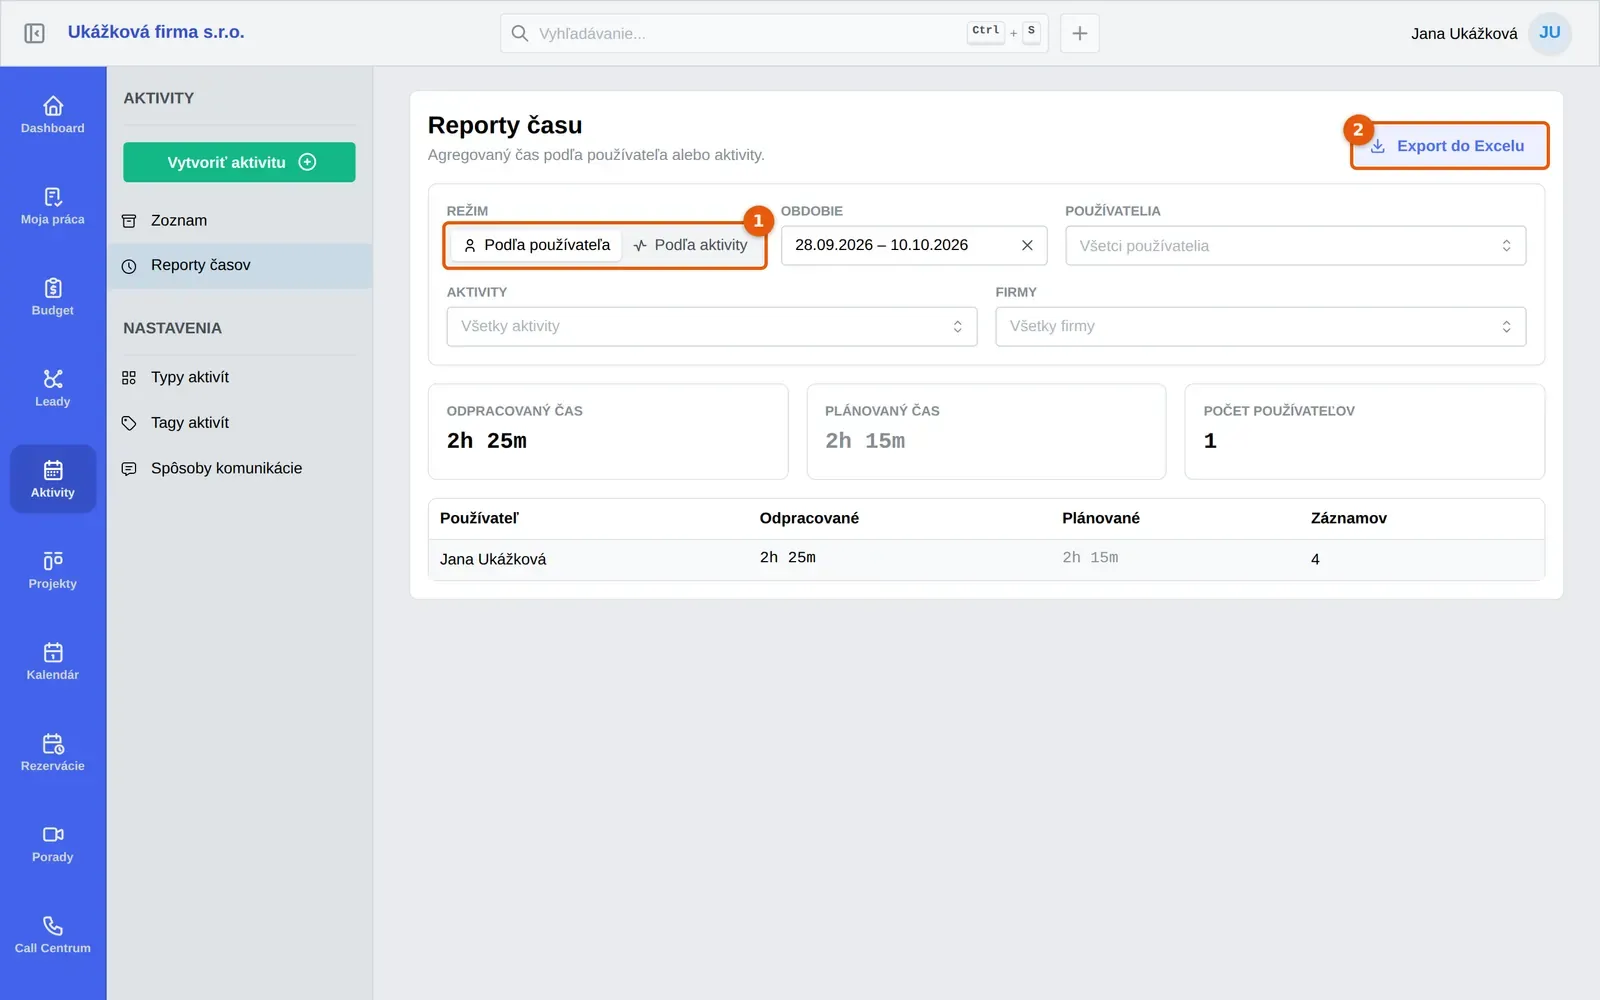This screenshot has height=1000, width=1600.
Task: Open Projekty section
Action: (x=53, y=570)
